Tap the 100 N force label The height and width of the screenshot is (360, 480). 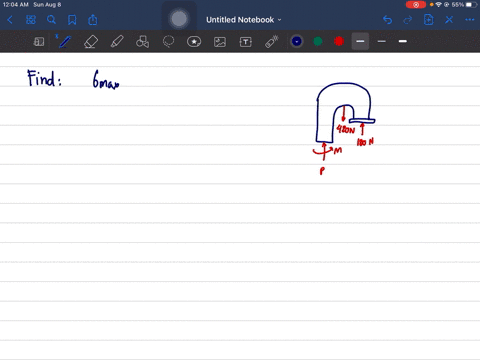pyautogui.click(x=365, y=142)
